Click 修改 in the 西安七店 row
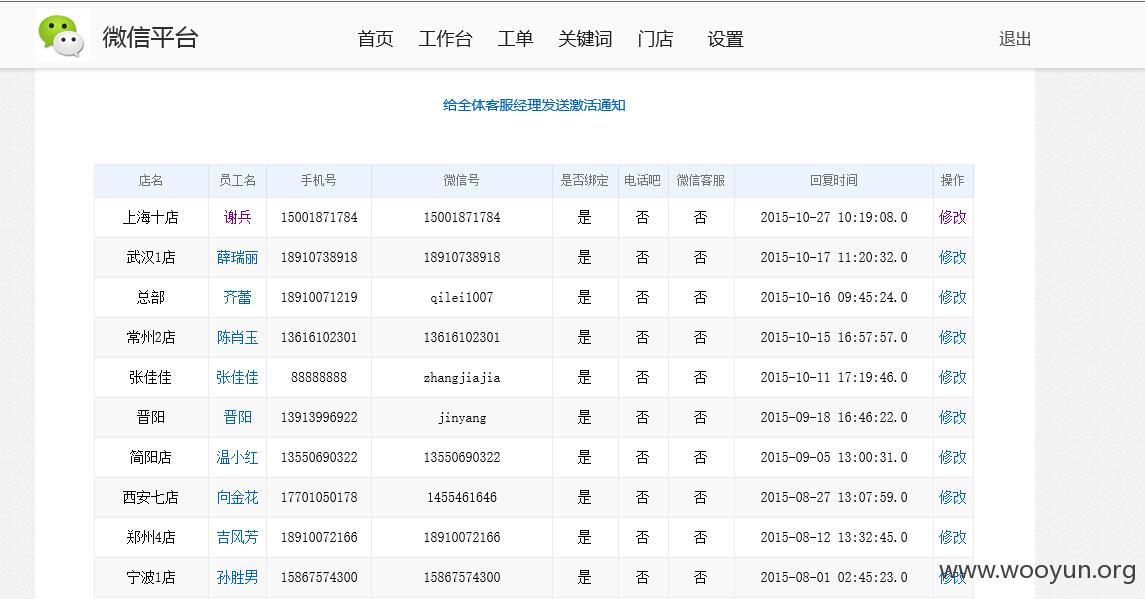The image size is (1145, 599). [952, 497]
